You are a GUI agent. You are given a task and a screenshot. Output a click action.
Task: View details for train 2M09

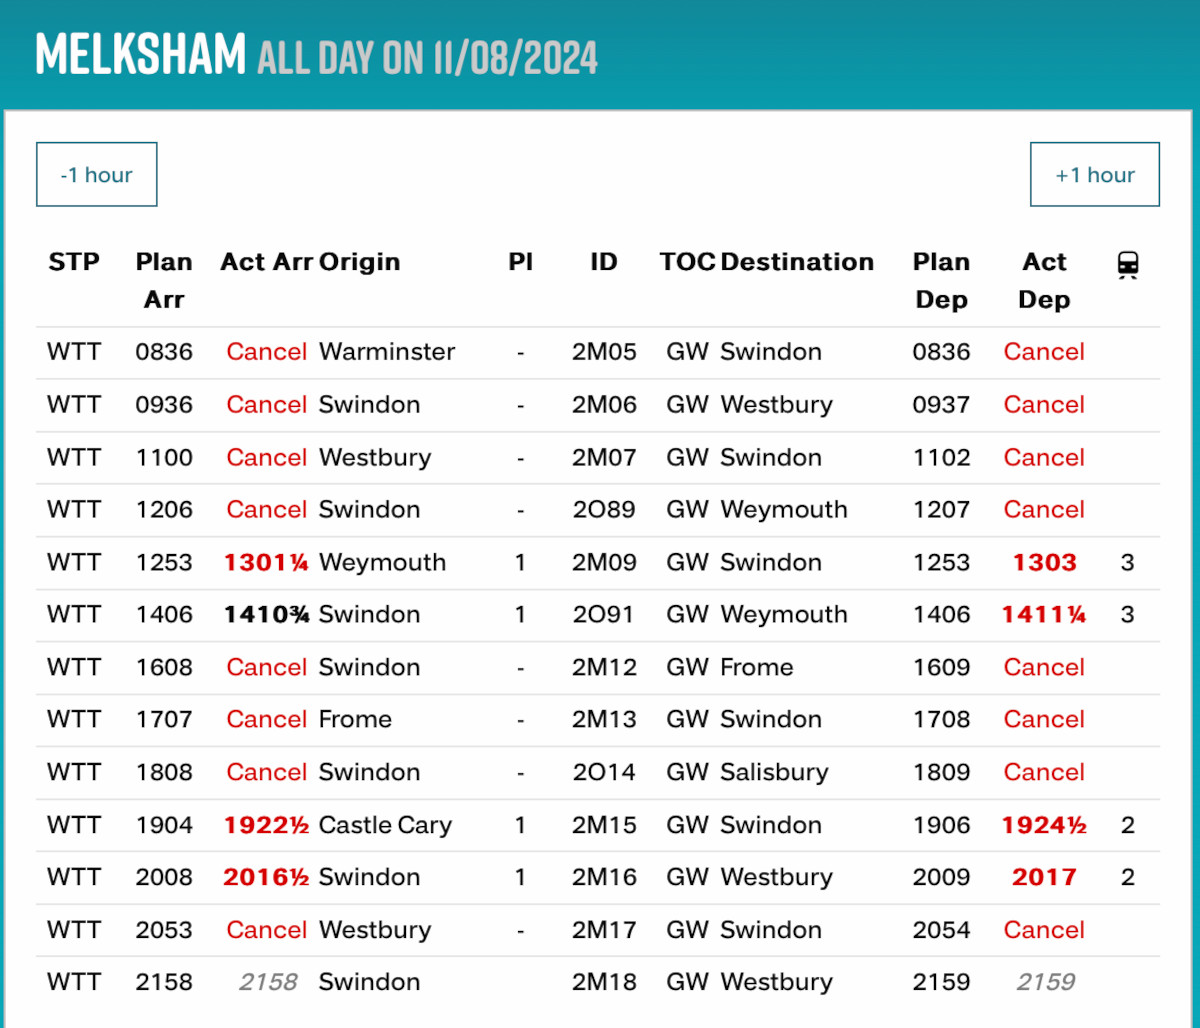click(604, 563)
